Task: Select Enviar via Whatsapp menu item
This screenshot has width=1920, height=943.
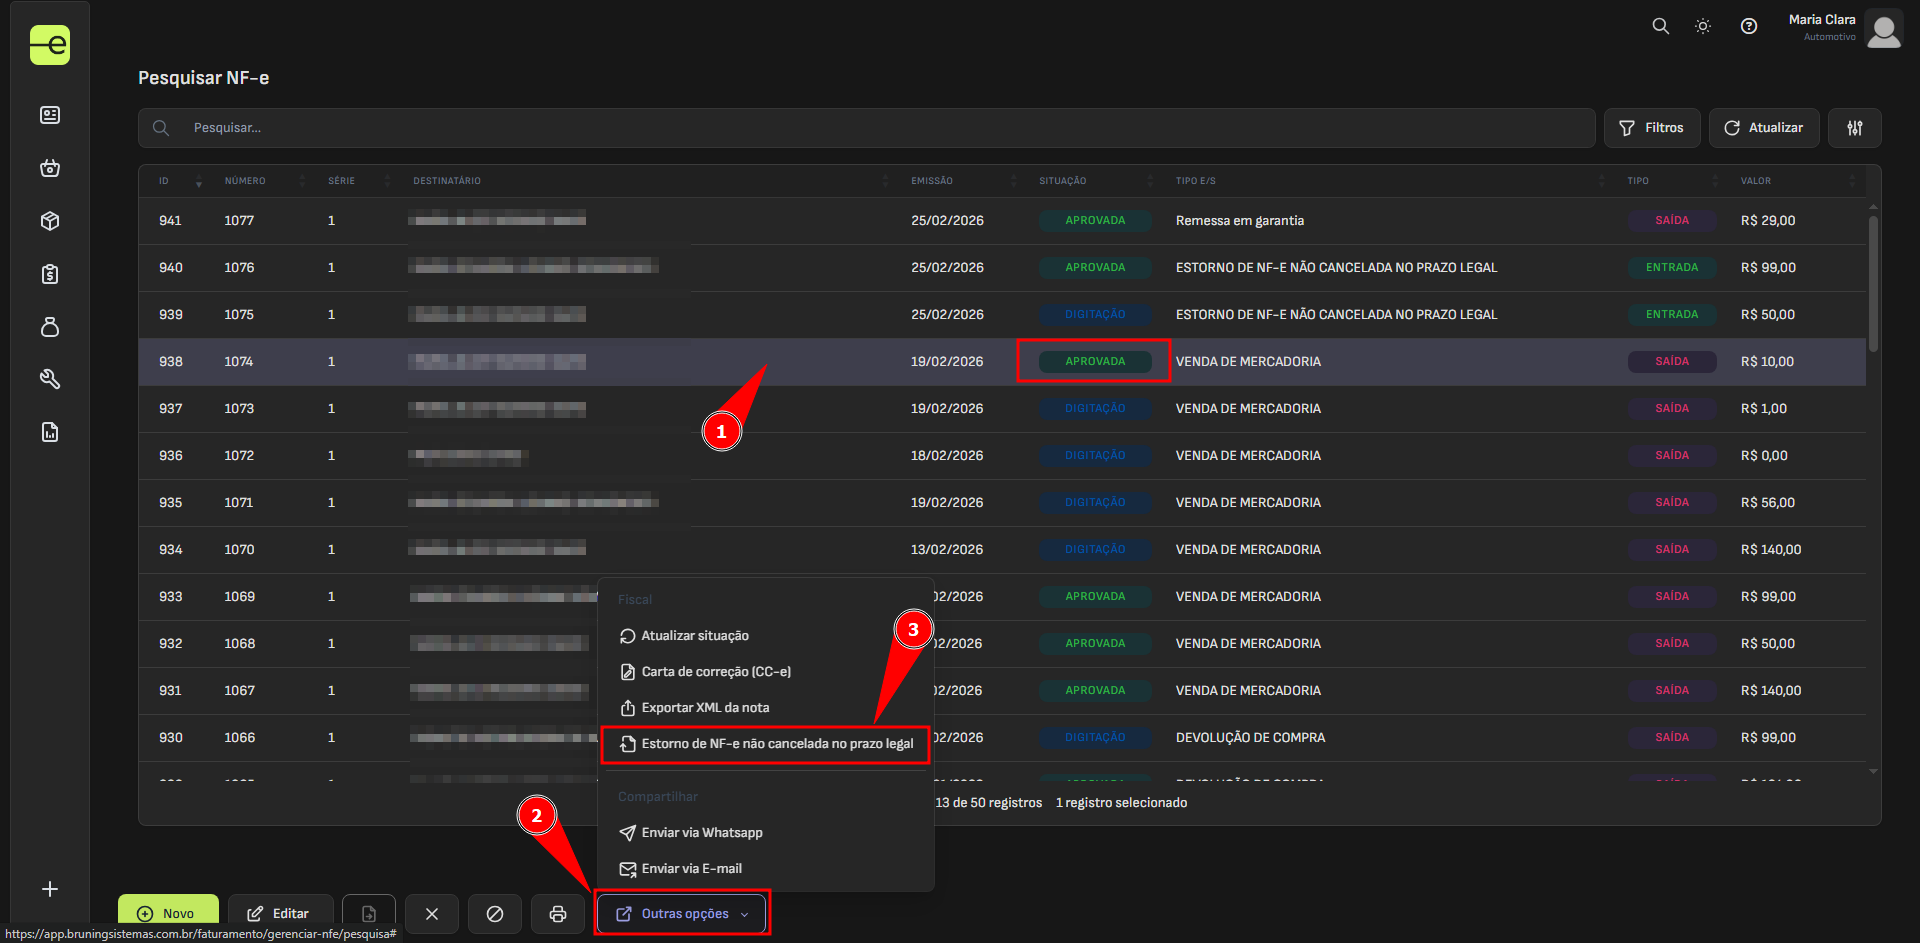Action: click(701, 833)
